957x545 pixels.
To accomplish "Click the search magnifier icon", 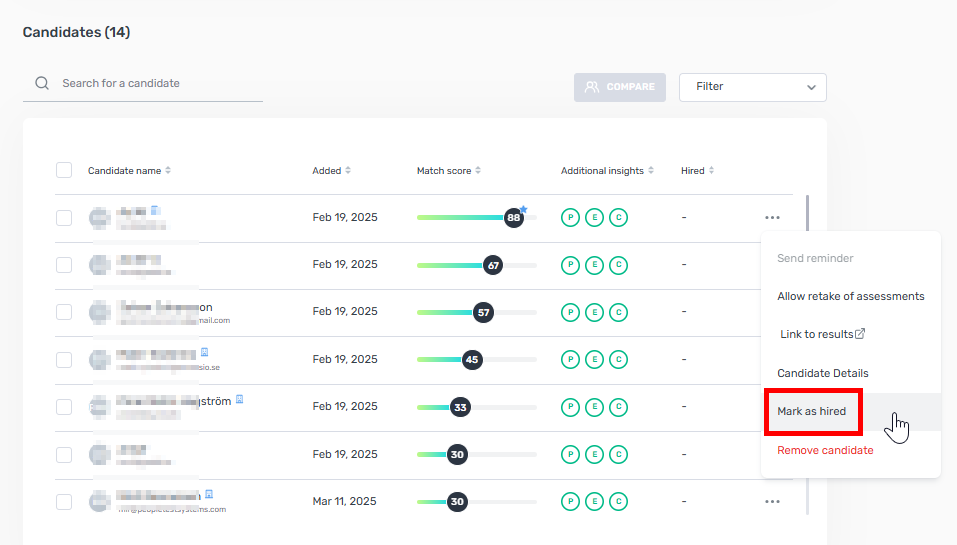I will (42, 84).
